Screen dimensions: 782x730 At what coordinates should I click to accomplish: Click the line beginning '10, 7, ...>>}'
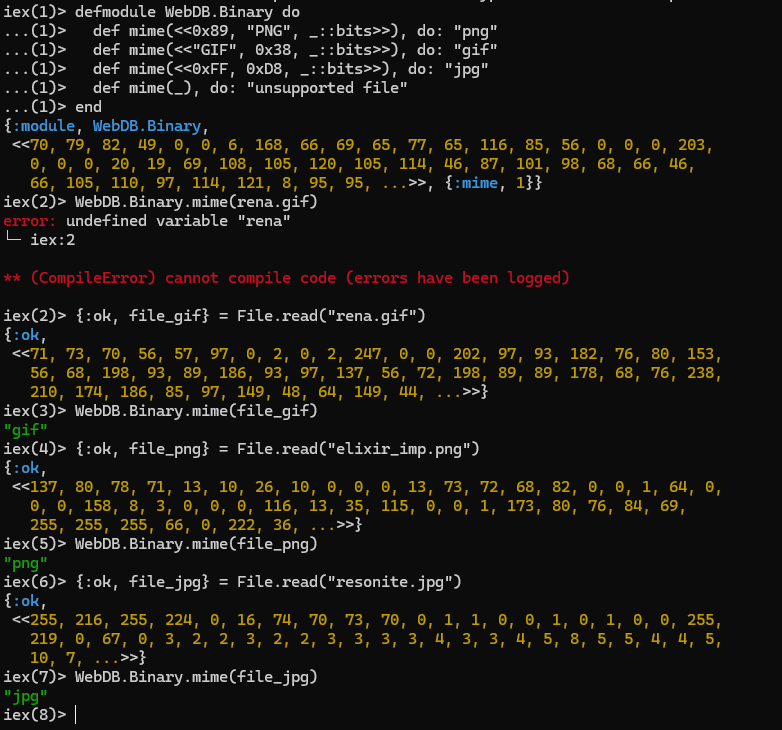pyautogui.click(x=88, y=658)
